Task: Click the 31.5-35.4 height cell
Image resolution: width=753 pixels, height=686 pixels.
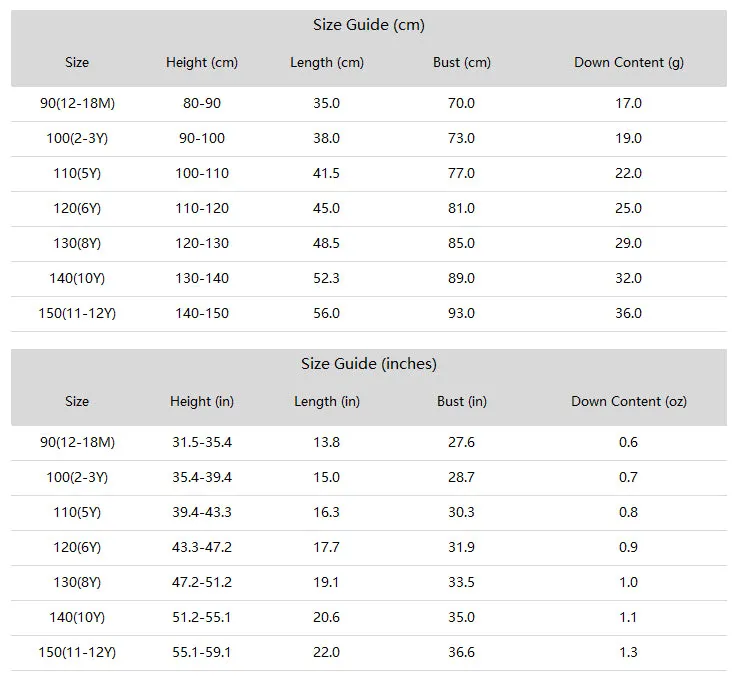Action: [202, 442]
